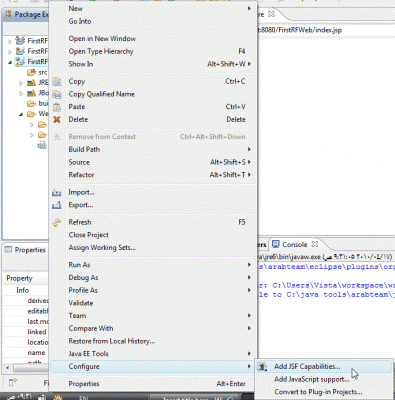Click the Configure menu entry
Image resolution: width=395 pixels, height=400 pixels.
pos(153,366)
